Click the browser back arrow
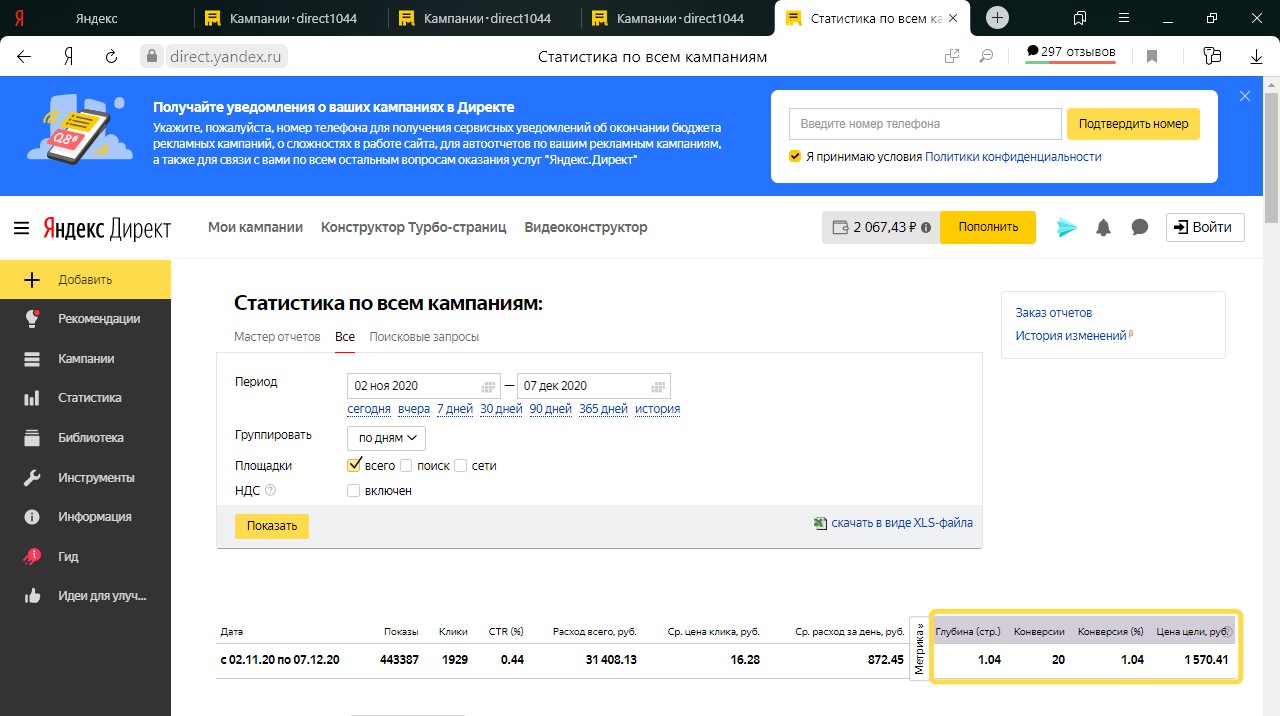The width and height of the screenshot is (1280, 716). (x=24, y=57)
